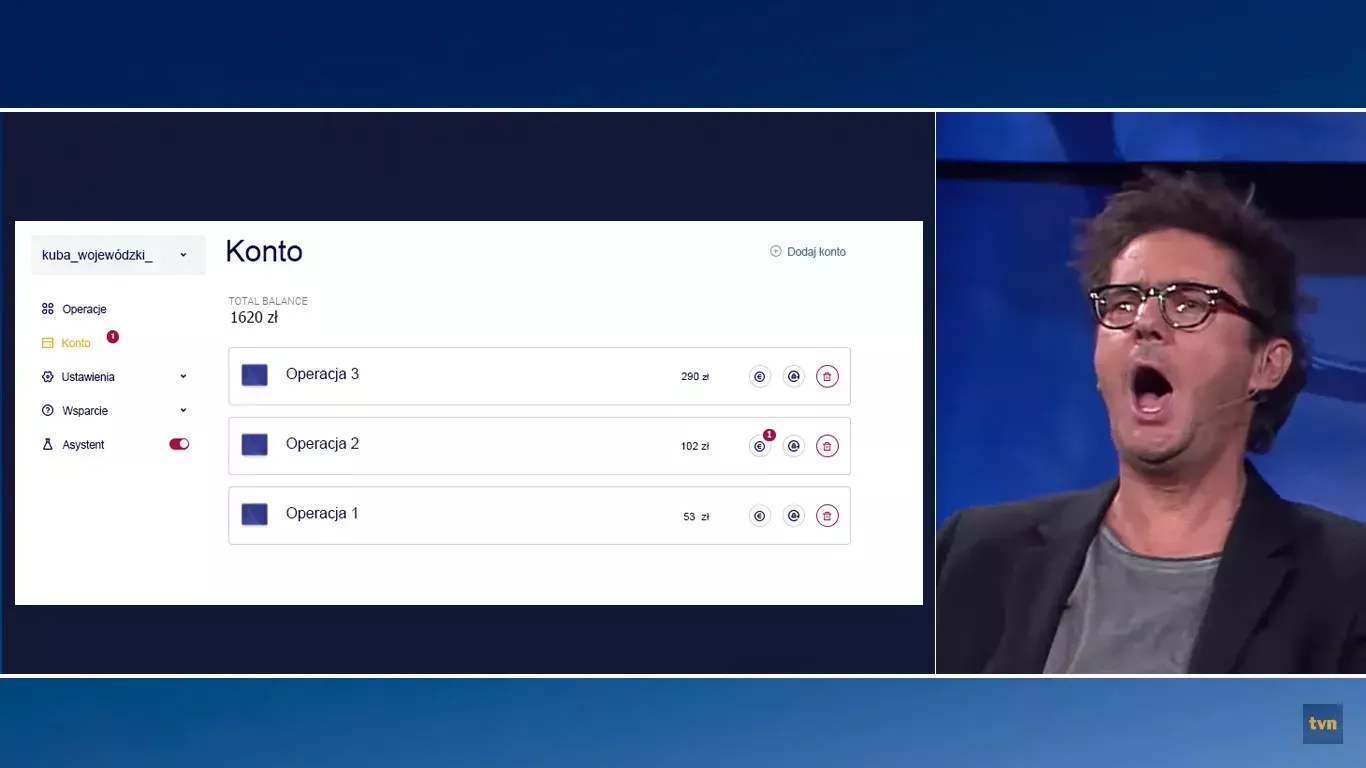Delete Operacja 2 with trash icon
This screenshot has width=1366, height=768.
point(827,446)
